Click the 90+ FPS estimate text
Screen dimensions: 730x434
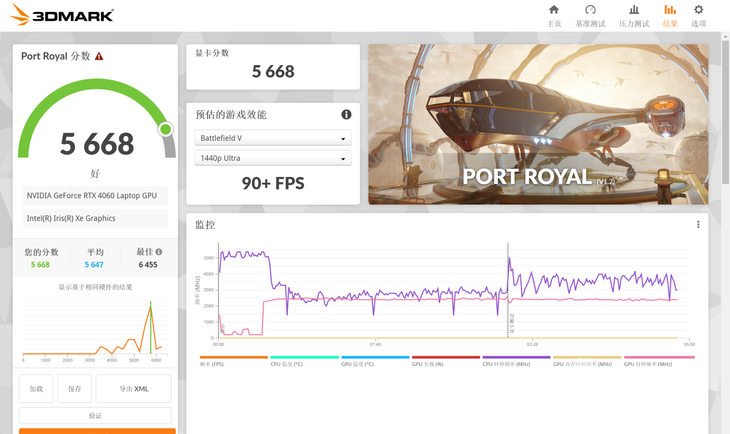[273, 183]
